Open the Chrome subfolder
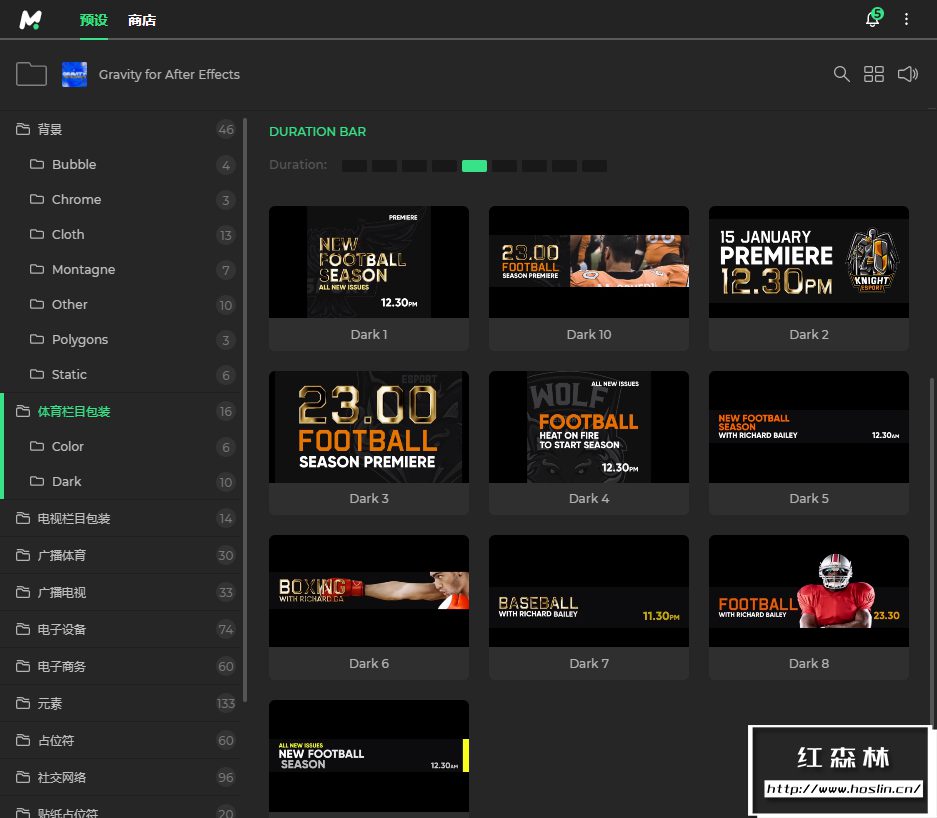 coord(121,200)
